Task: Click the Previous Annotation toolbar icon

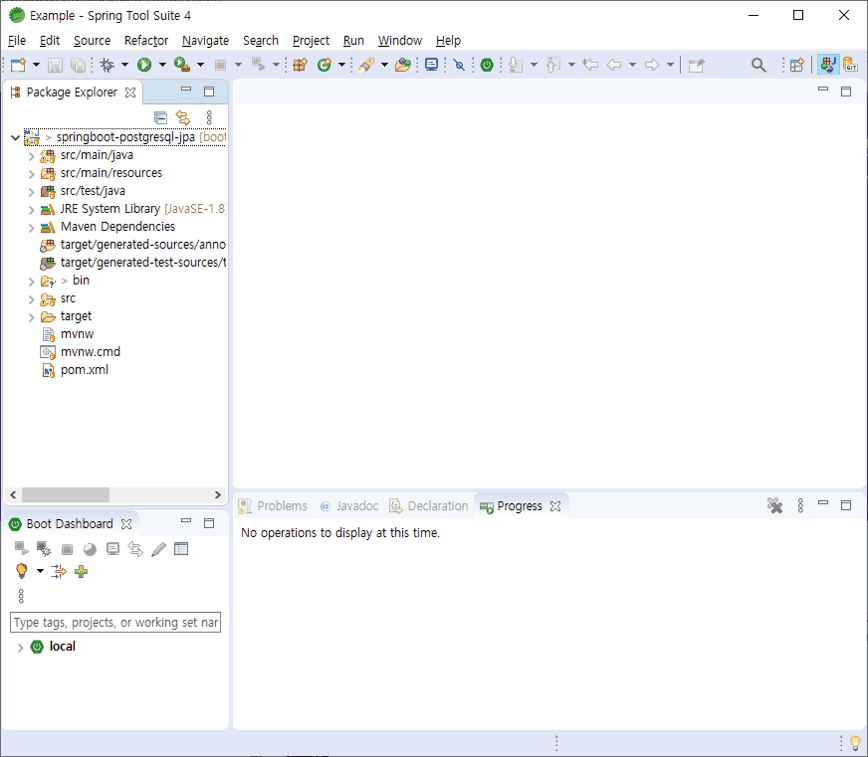Action: point(553,65)
